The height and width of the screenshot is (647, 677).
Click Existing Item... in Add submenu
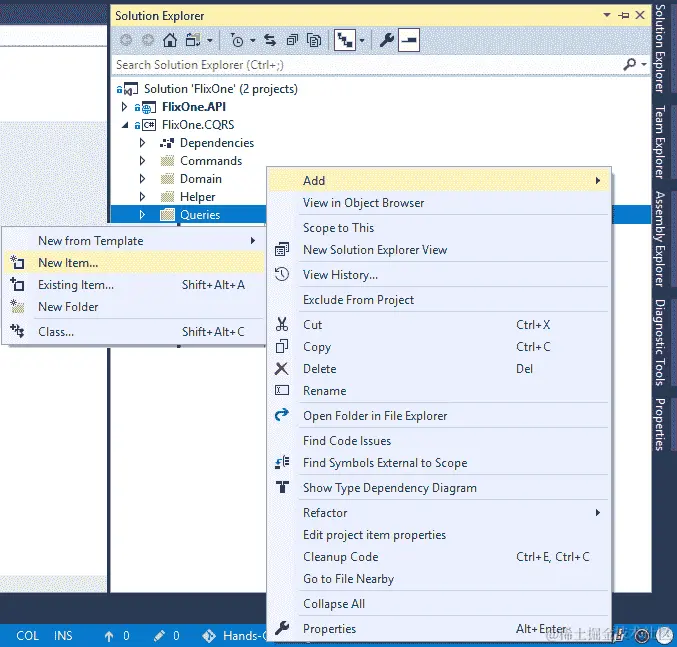point(134,285)
